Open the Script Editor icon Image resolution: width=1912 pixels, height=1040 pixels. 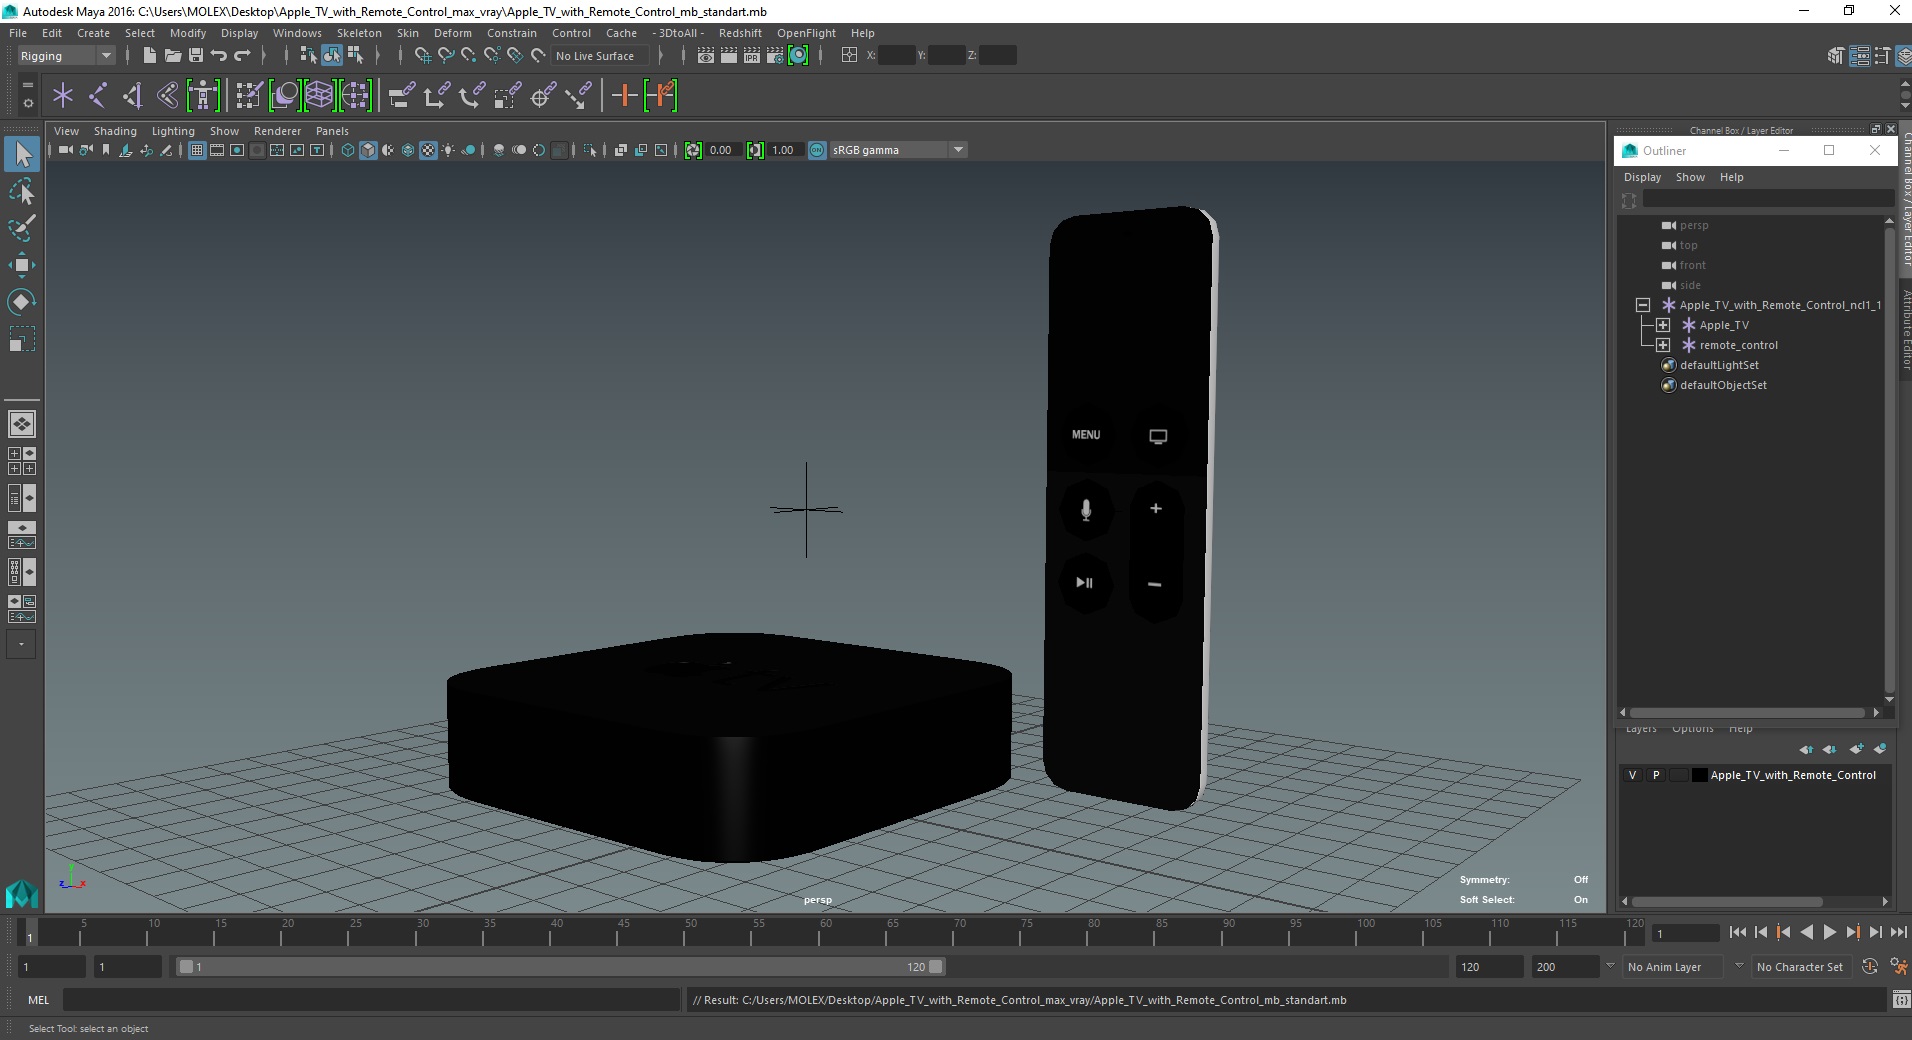point(1901,1000)
